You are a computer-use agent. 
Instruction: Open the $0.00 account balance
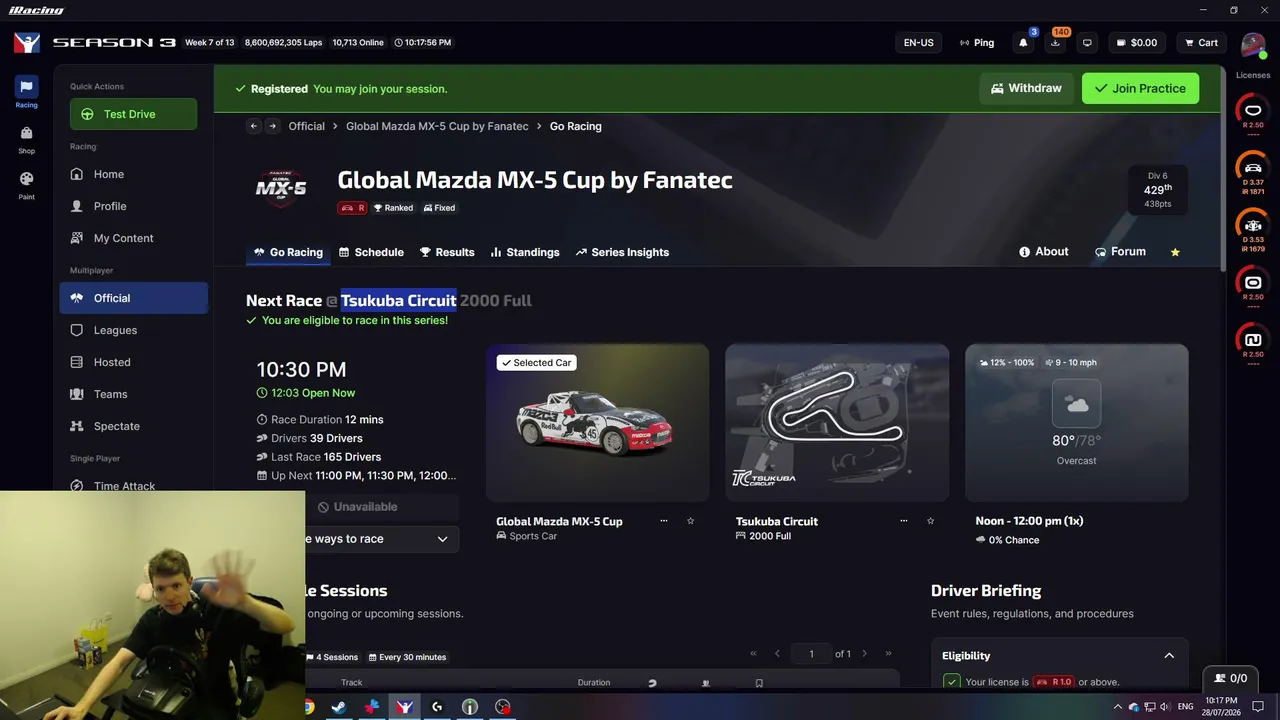1137,43
